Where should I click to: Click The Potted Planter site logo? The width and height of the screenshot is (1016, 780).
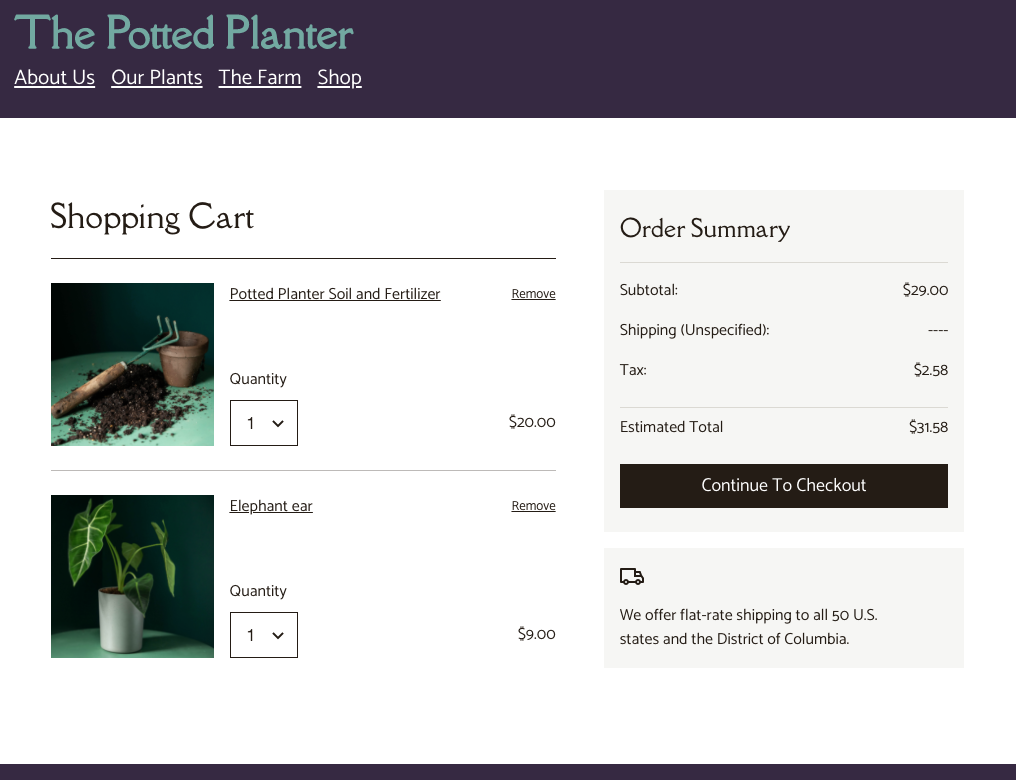coord(184,32)
